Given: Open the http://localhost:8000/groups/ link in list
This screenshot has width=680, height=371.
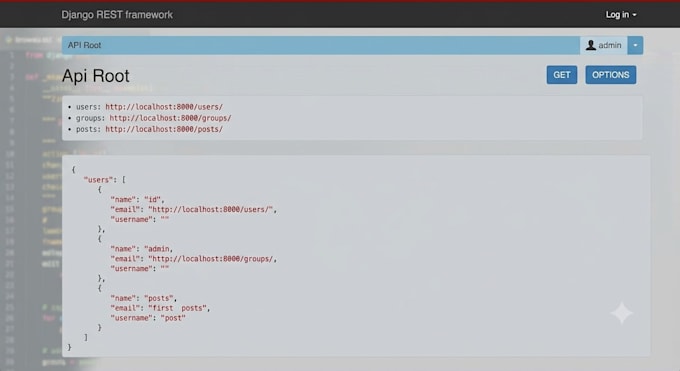Looking at the screenshot, I should click(x=170, y=118).
